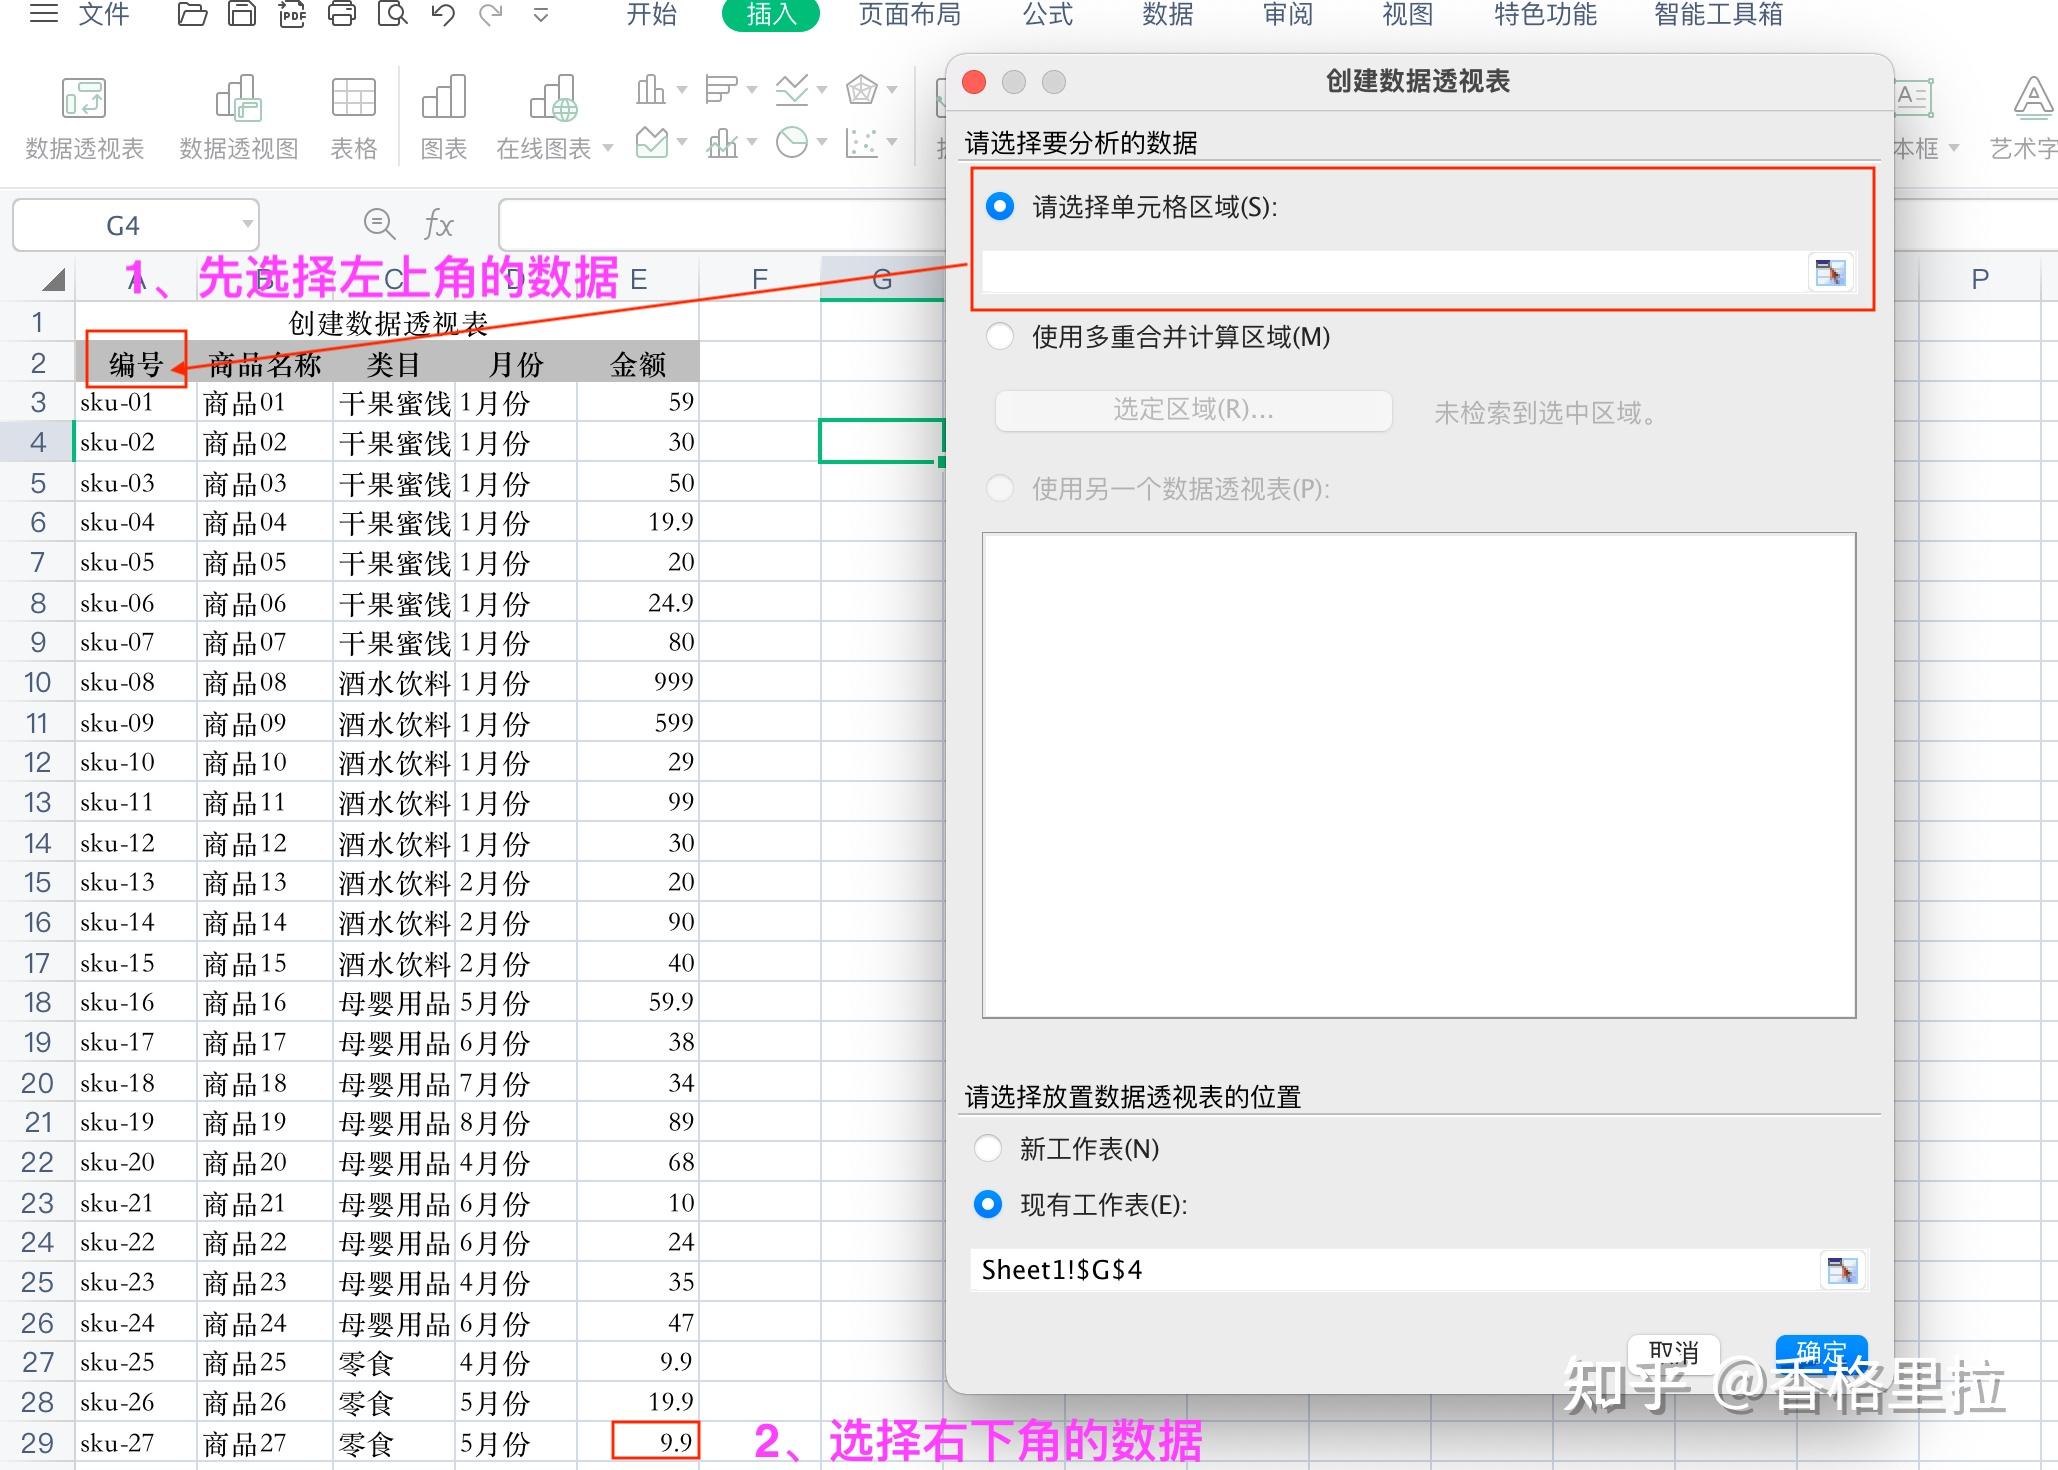This screenshot has width=2058, height=1470.
Task: Click the Sheet1!$G$4 location input field
Action: [x=1380, y=1269]
